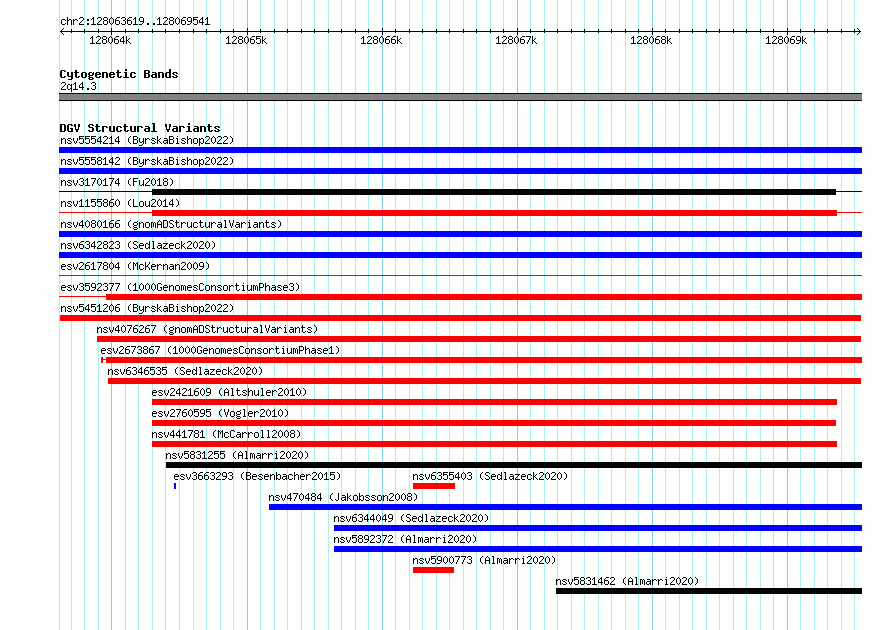Click the 128068k ruler tick label

(x=651, y=40)
